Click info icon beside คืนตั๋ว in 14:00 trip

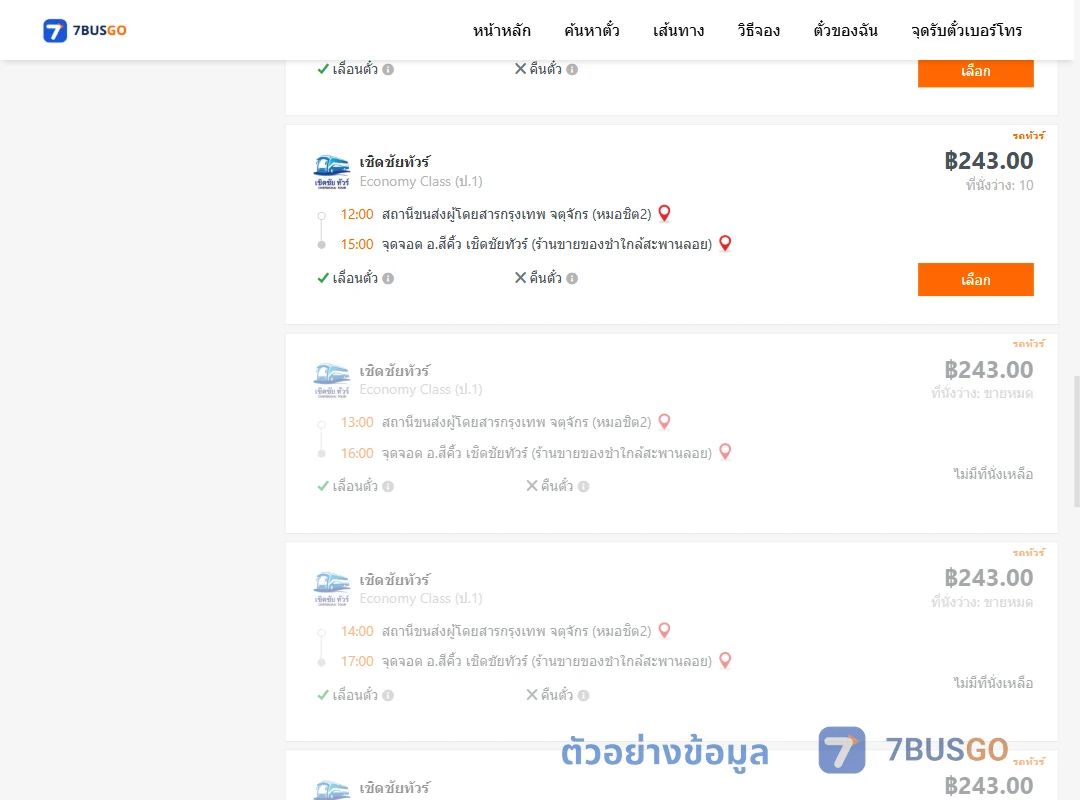(x=583, y=695)
